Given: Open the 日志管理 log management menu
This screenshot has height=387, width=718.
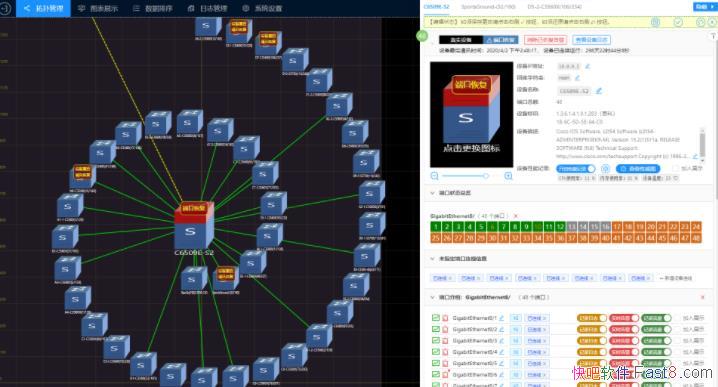Looking at the screenshot, I should coord(207,8).
